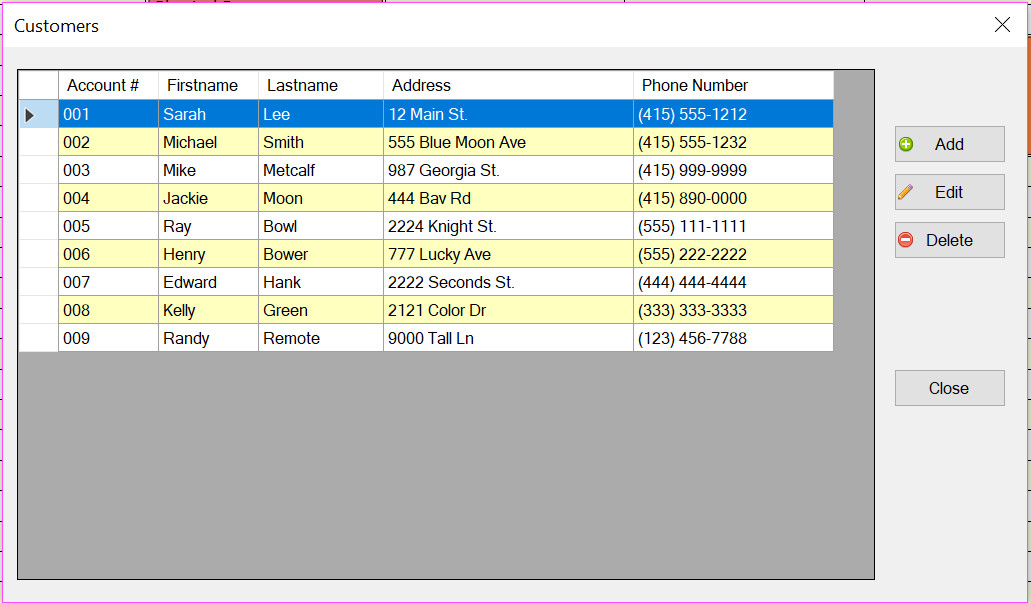
Task: Select last name Lee
Action: click(321, 114)
